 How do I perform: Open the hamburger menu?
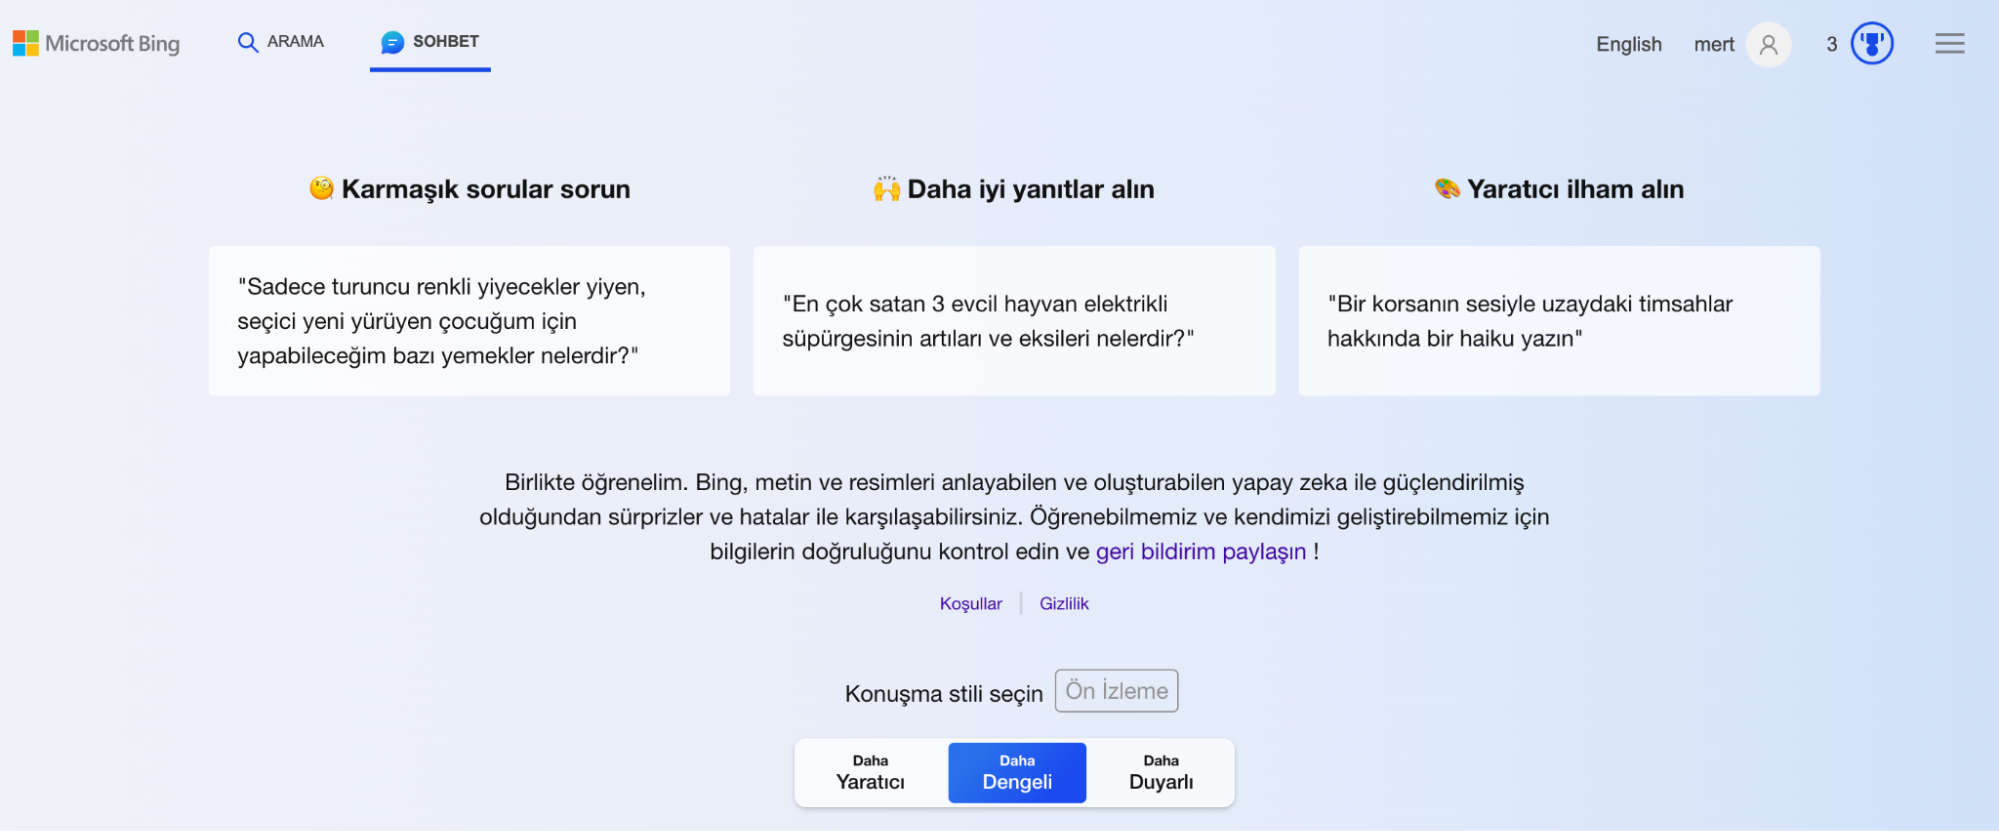coord(1949,43)
